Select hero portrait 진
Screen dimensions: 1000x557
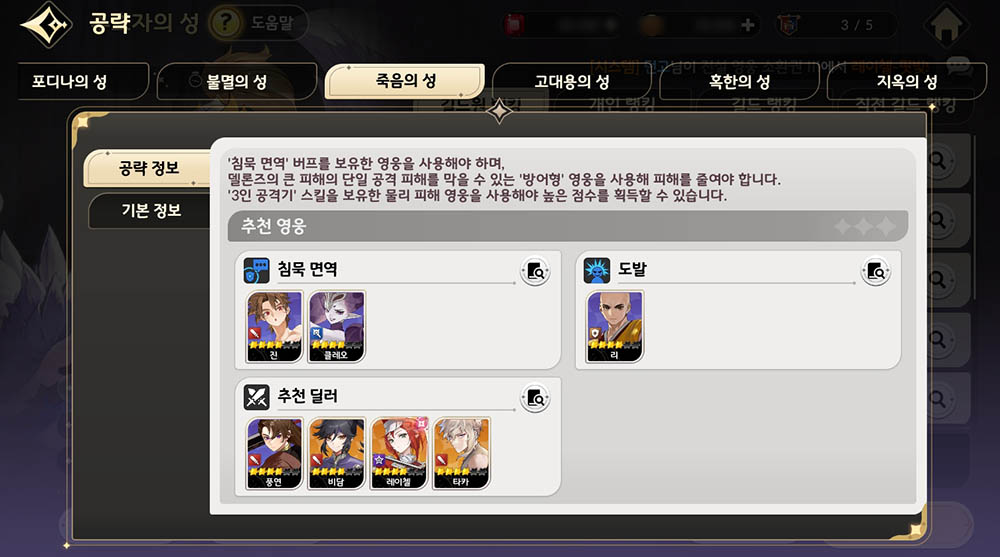274,327
